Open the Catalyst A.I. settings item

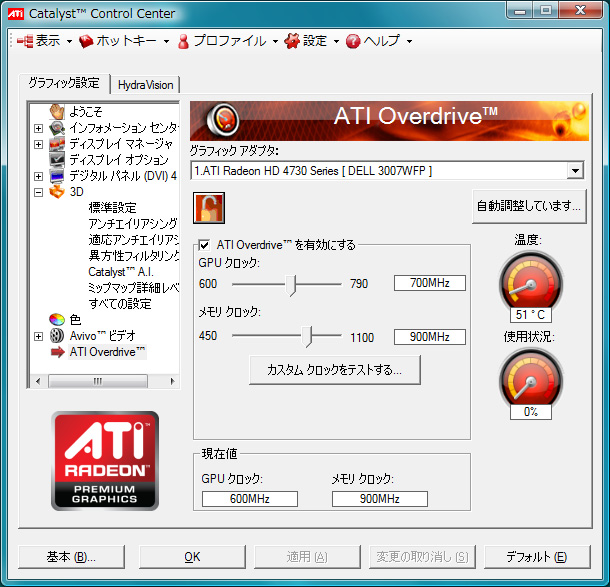click(121, 272)
